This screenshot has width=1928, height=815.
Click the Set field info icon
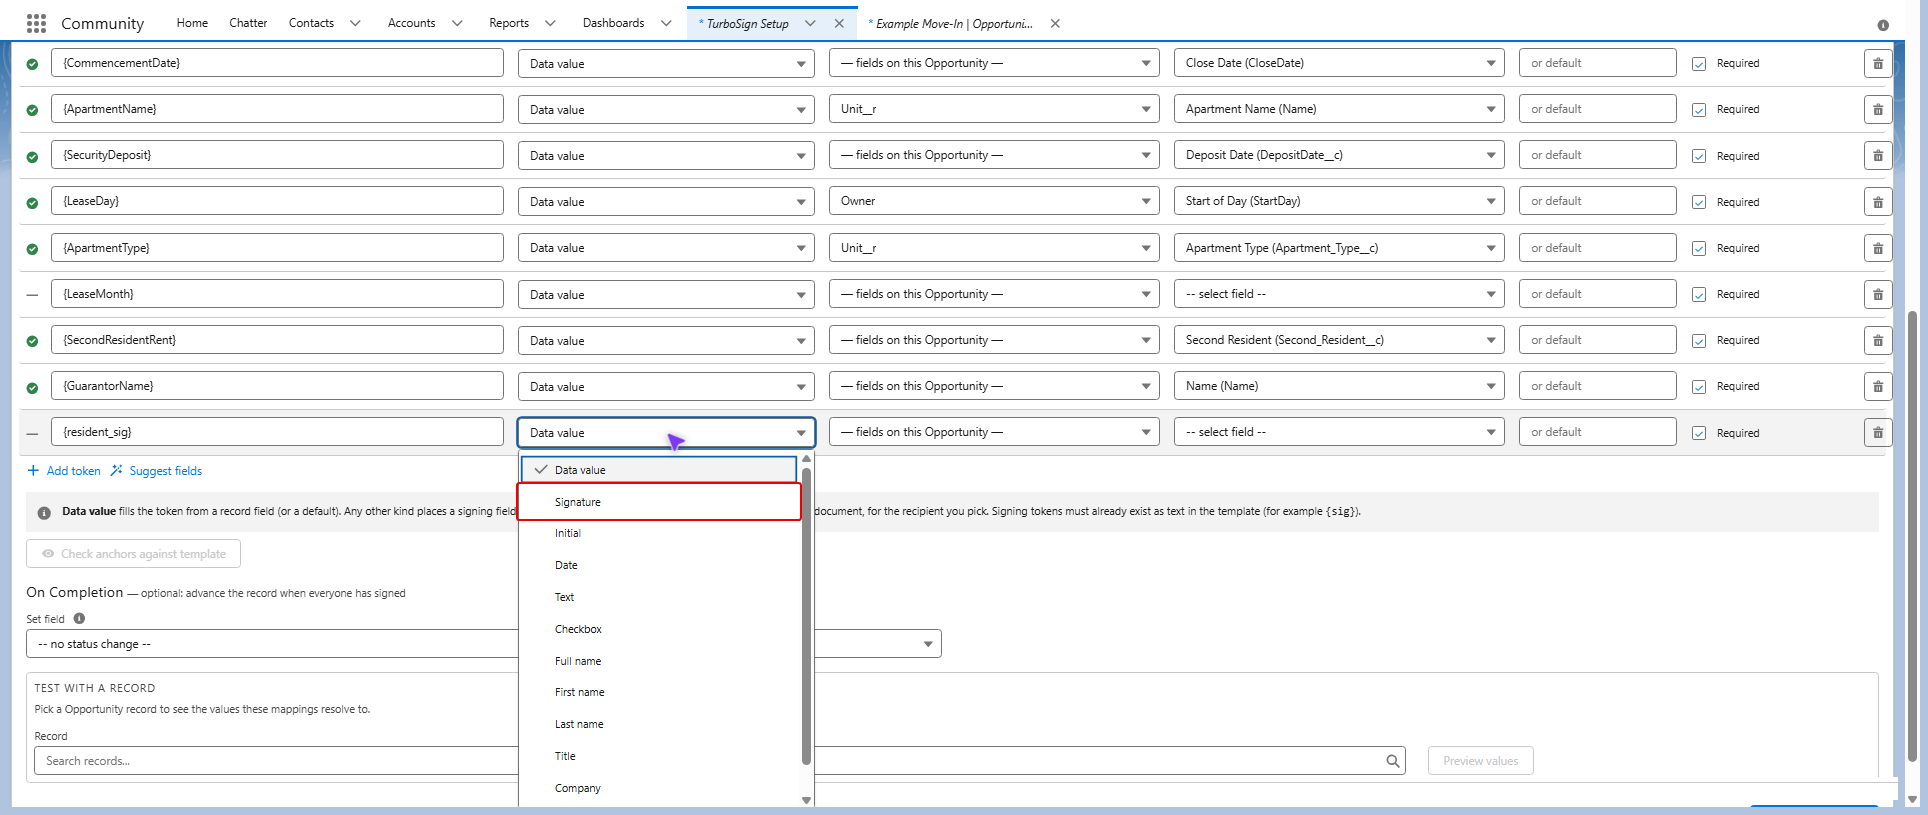point(79,618)
